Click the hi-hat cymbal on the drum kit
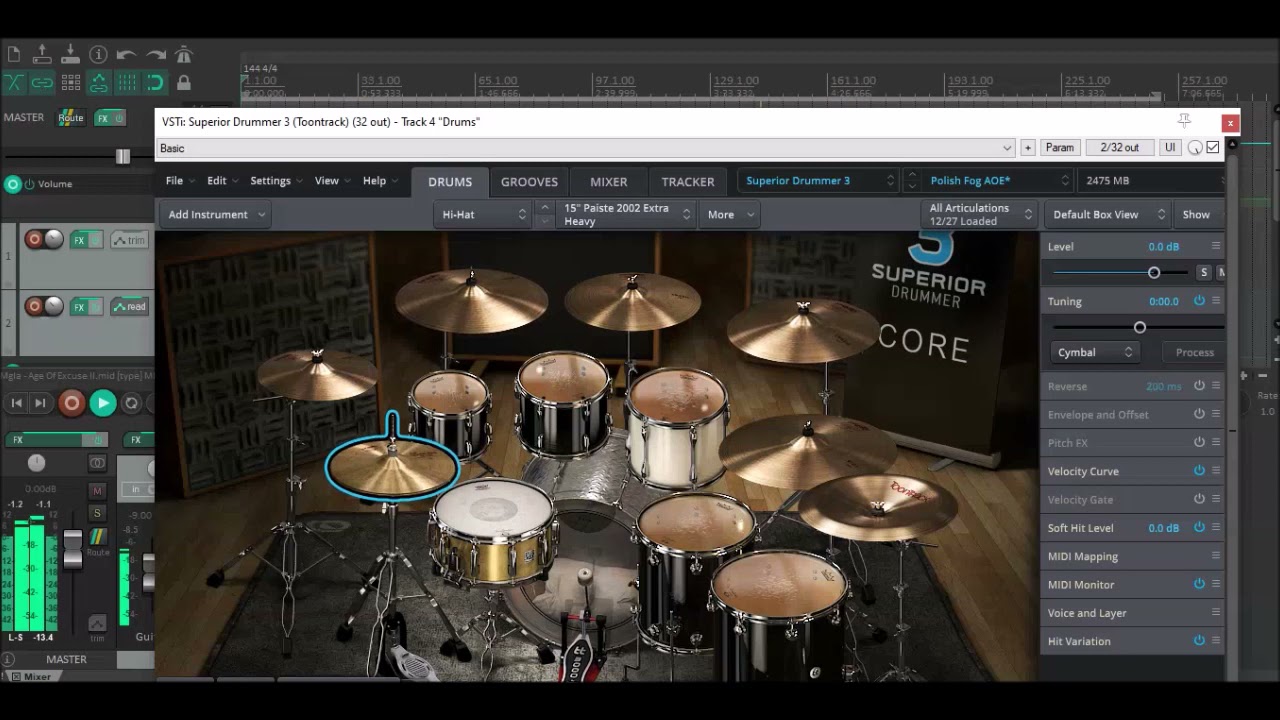The width and height of the screenshot is (1280, 720). (392, 466)
